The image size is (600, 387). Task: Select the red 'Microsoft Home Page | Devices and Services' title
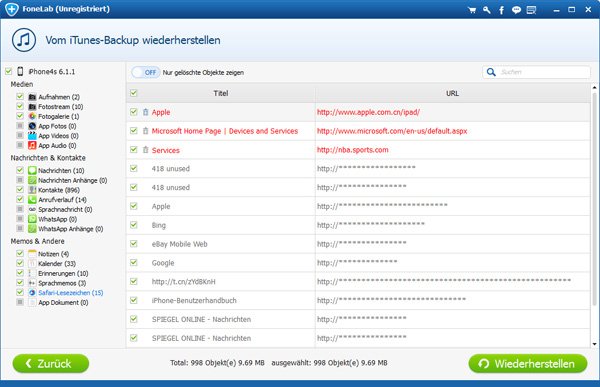[x=225, y=131]
